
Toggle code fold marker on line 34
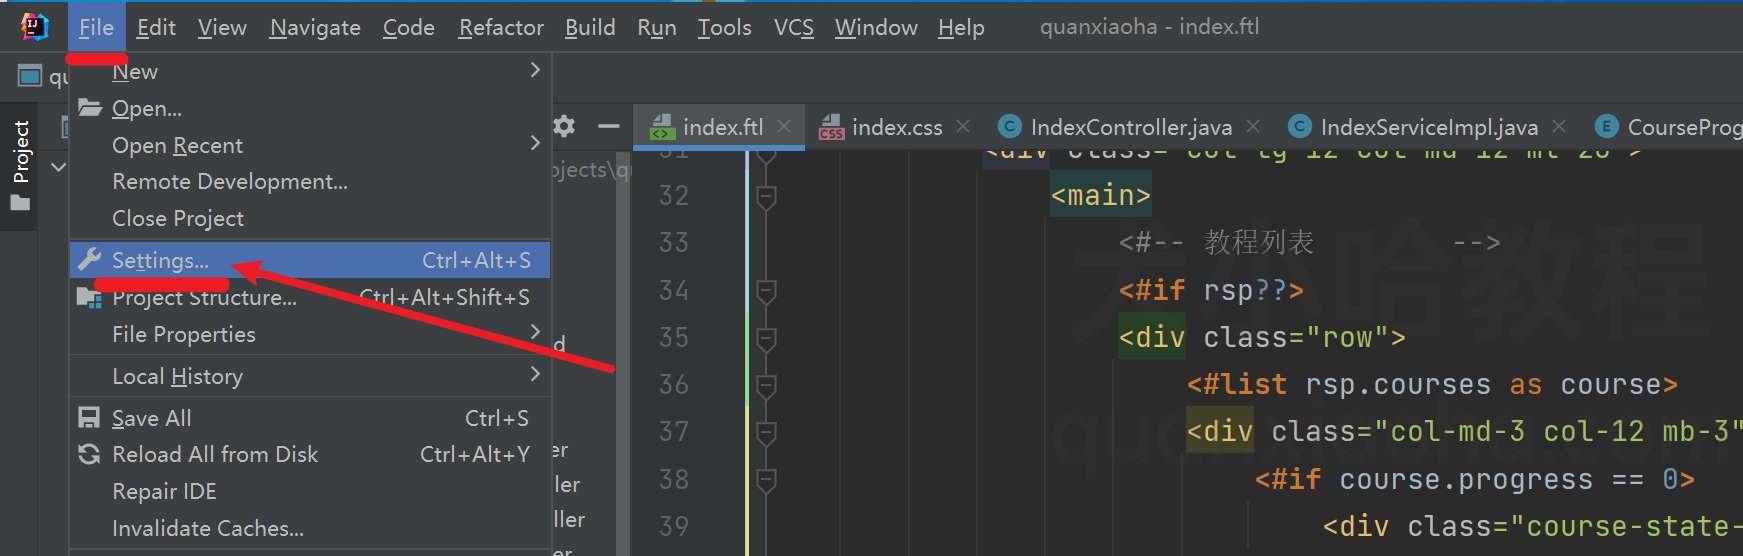[766, 290]
